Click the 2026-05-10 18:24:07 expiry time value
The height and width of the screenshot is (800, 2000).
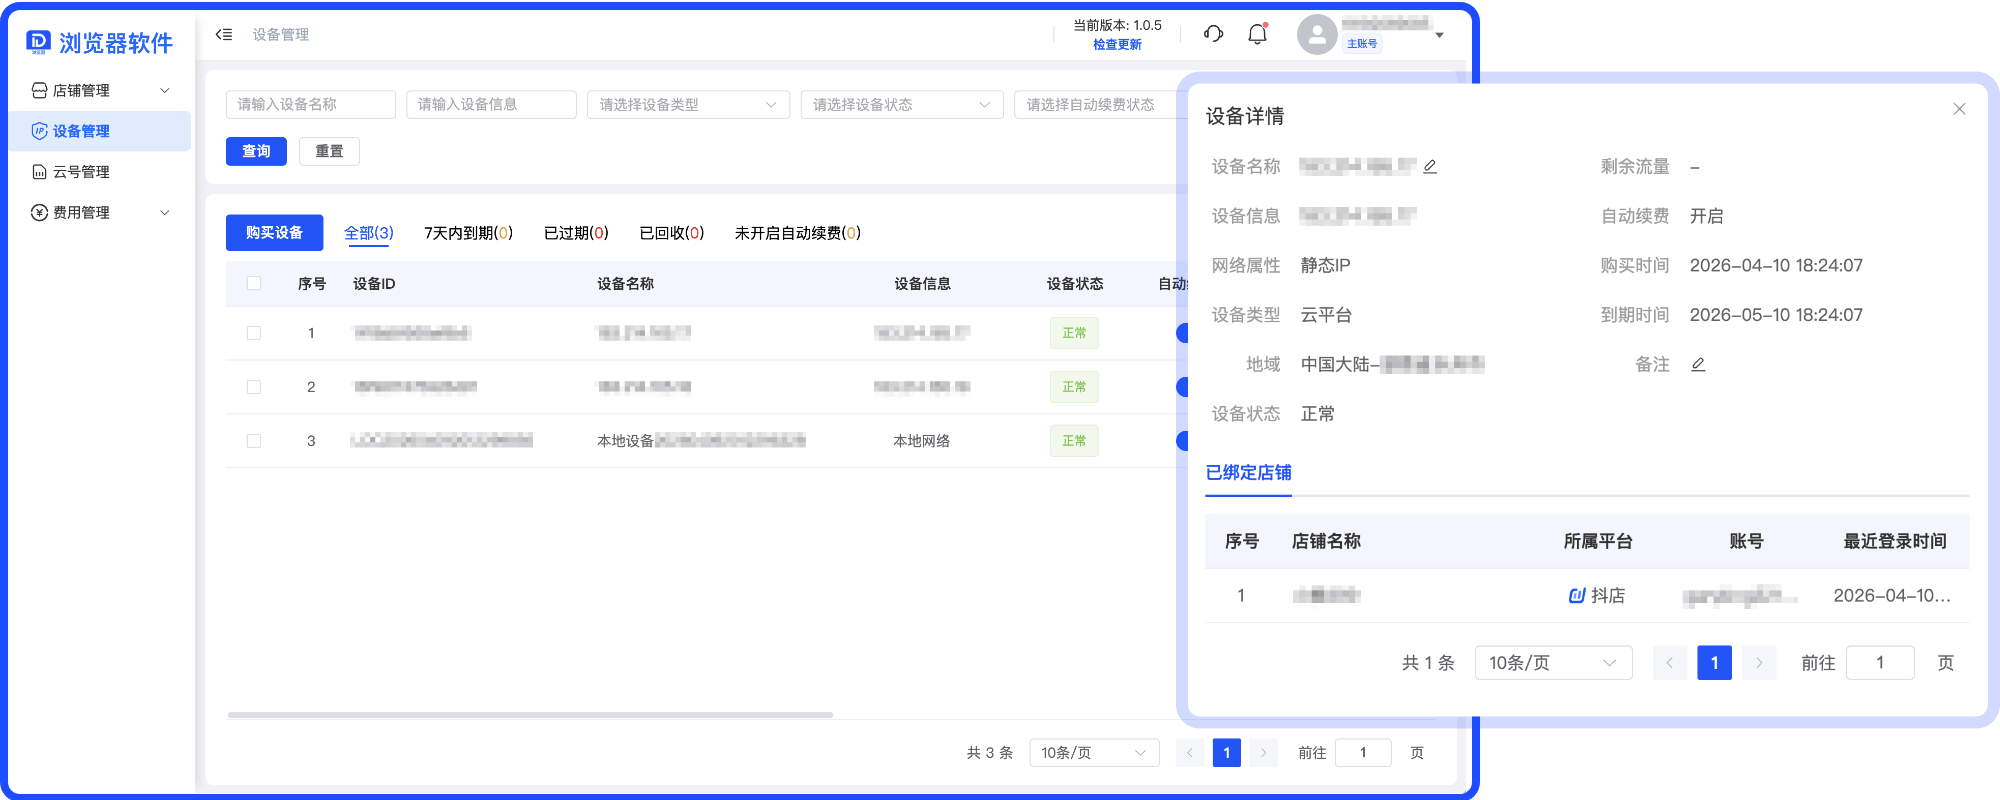tap(1776, 315)
